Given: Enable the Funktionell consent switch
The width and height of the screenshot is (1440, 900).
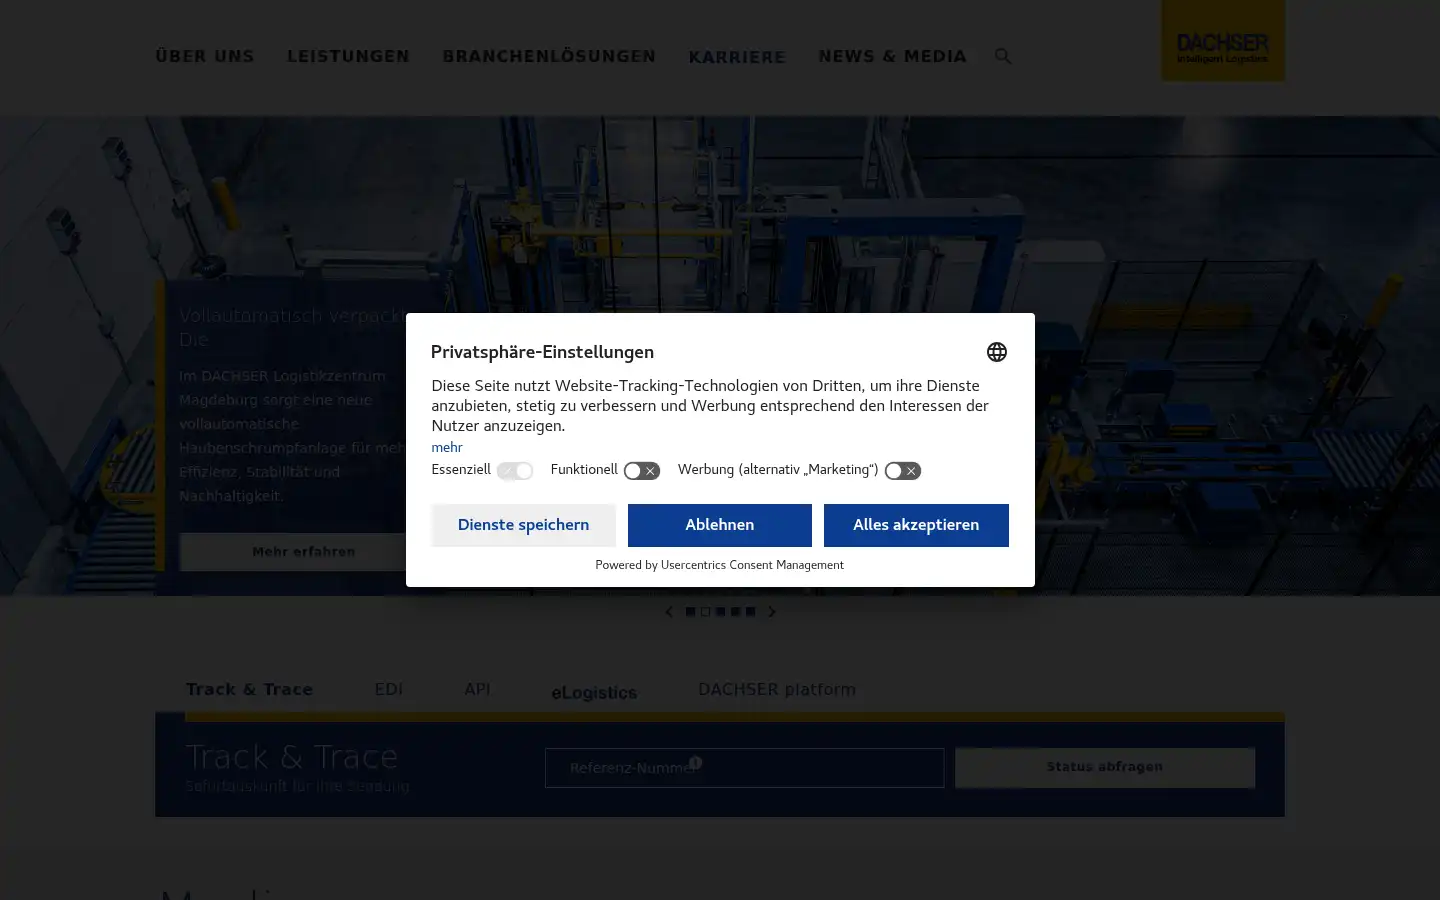Looking at the screenshot, I should tap(642, 471).
